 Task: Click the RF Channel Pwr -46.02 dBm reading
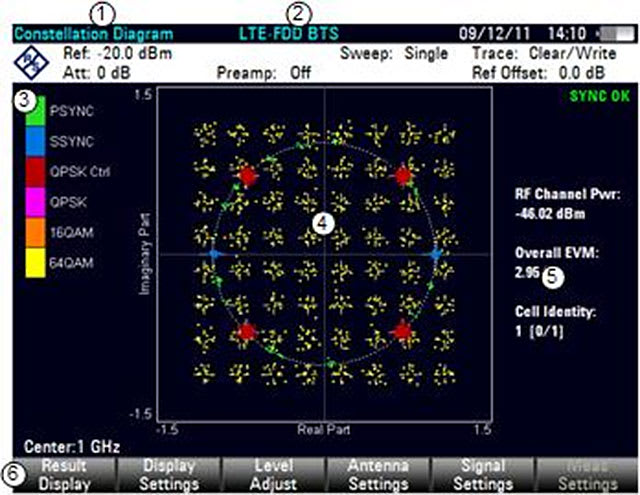567,204
